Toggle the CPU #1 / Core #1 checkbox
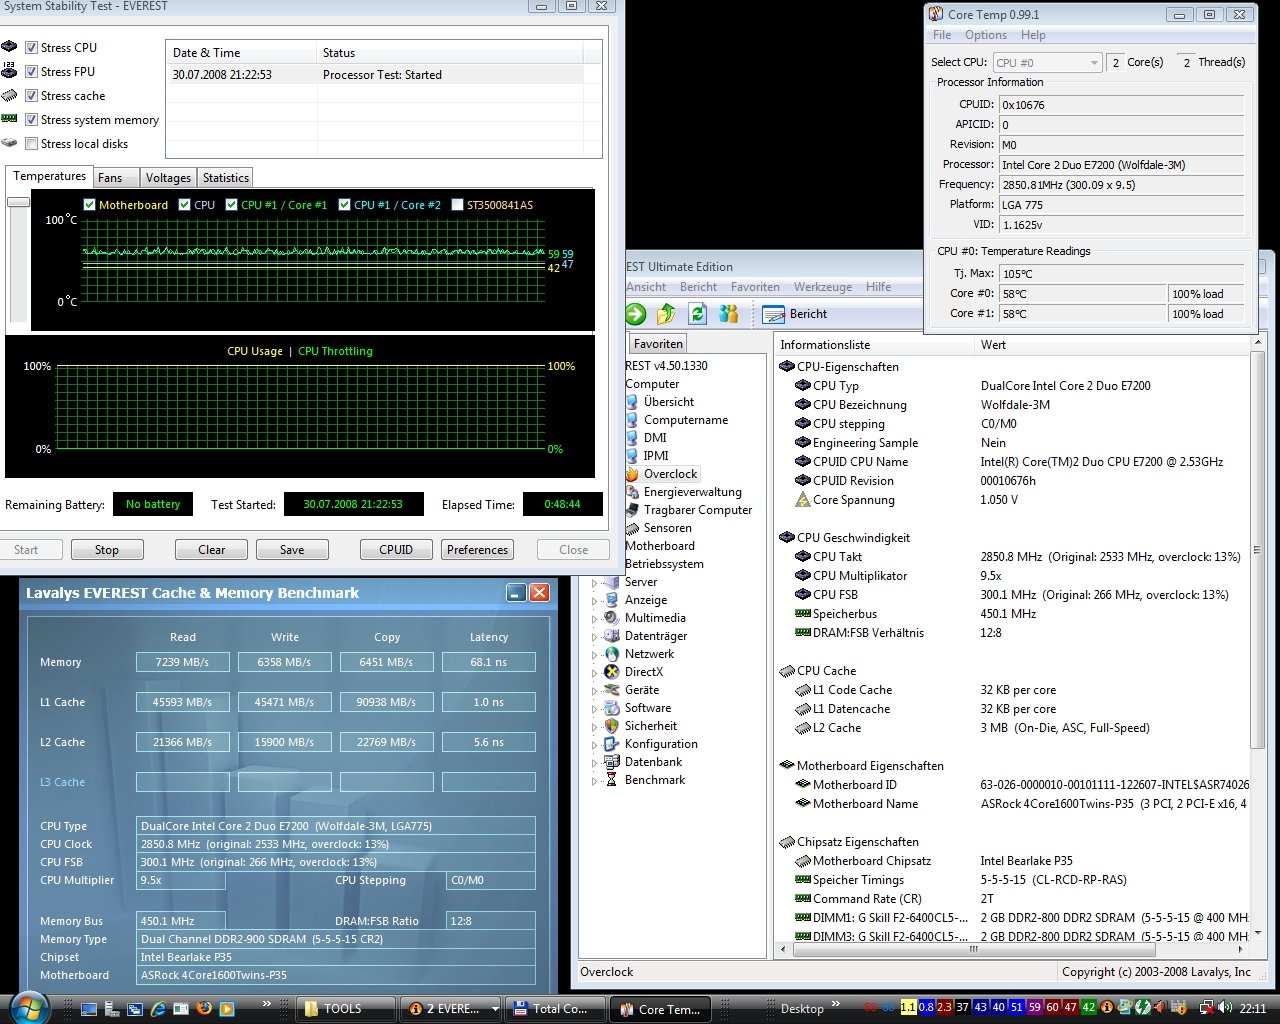This screenshot has width=1280, height=1024. (x=231, y=204)
